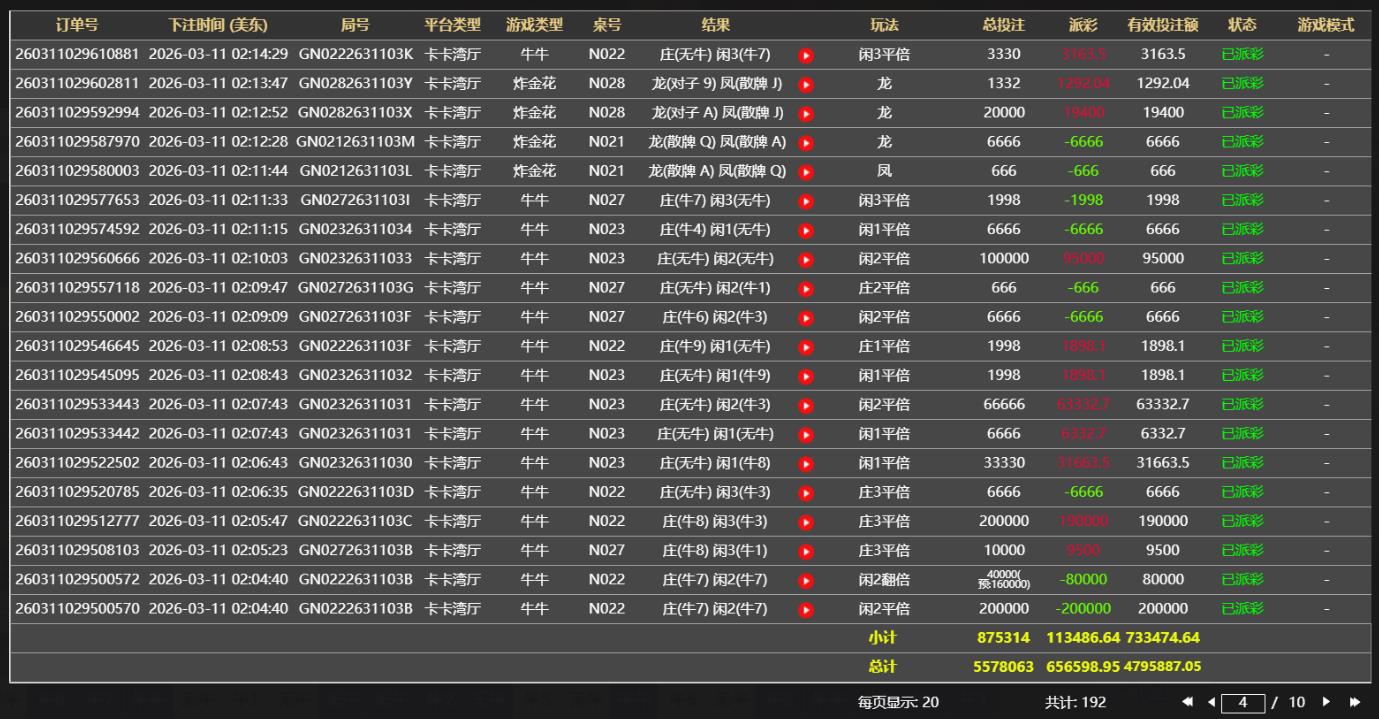Screen dimensions: 1379x719
Task: Click round number GN0272631103I
Action: tap(355, 200)
